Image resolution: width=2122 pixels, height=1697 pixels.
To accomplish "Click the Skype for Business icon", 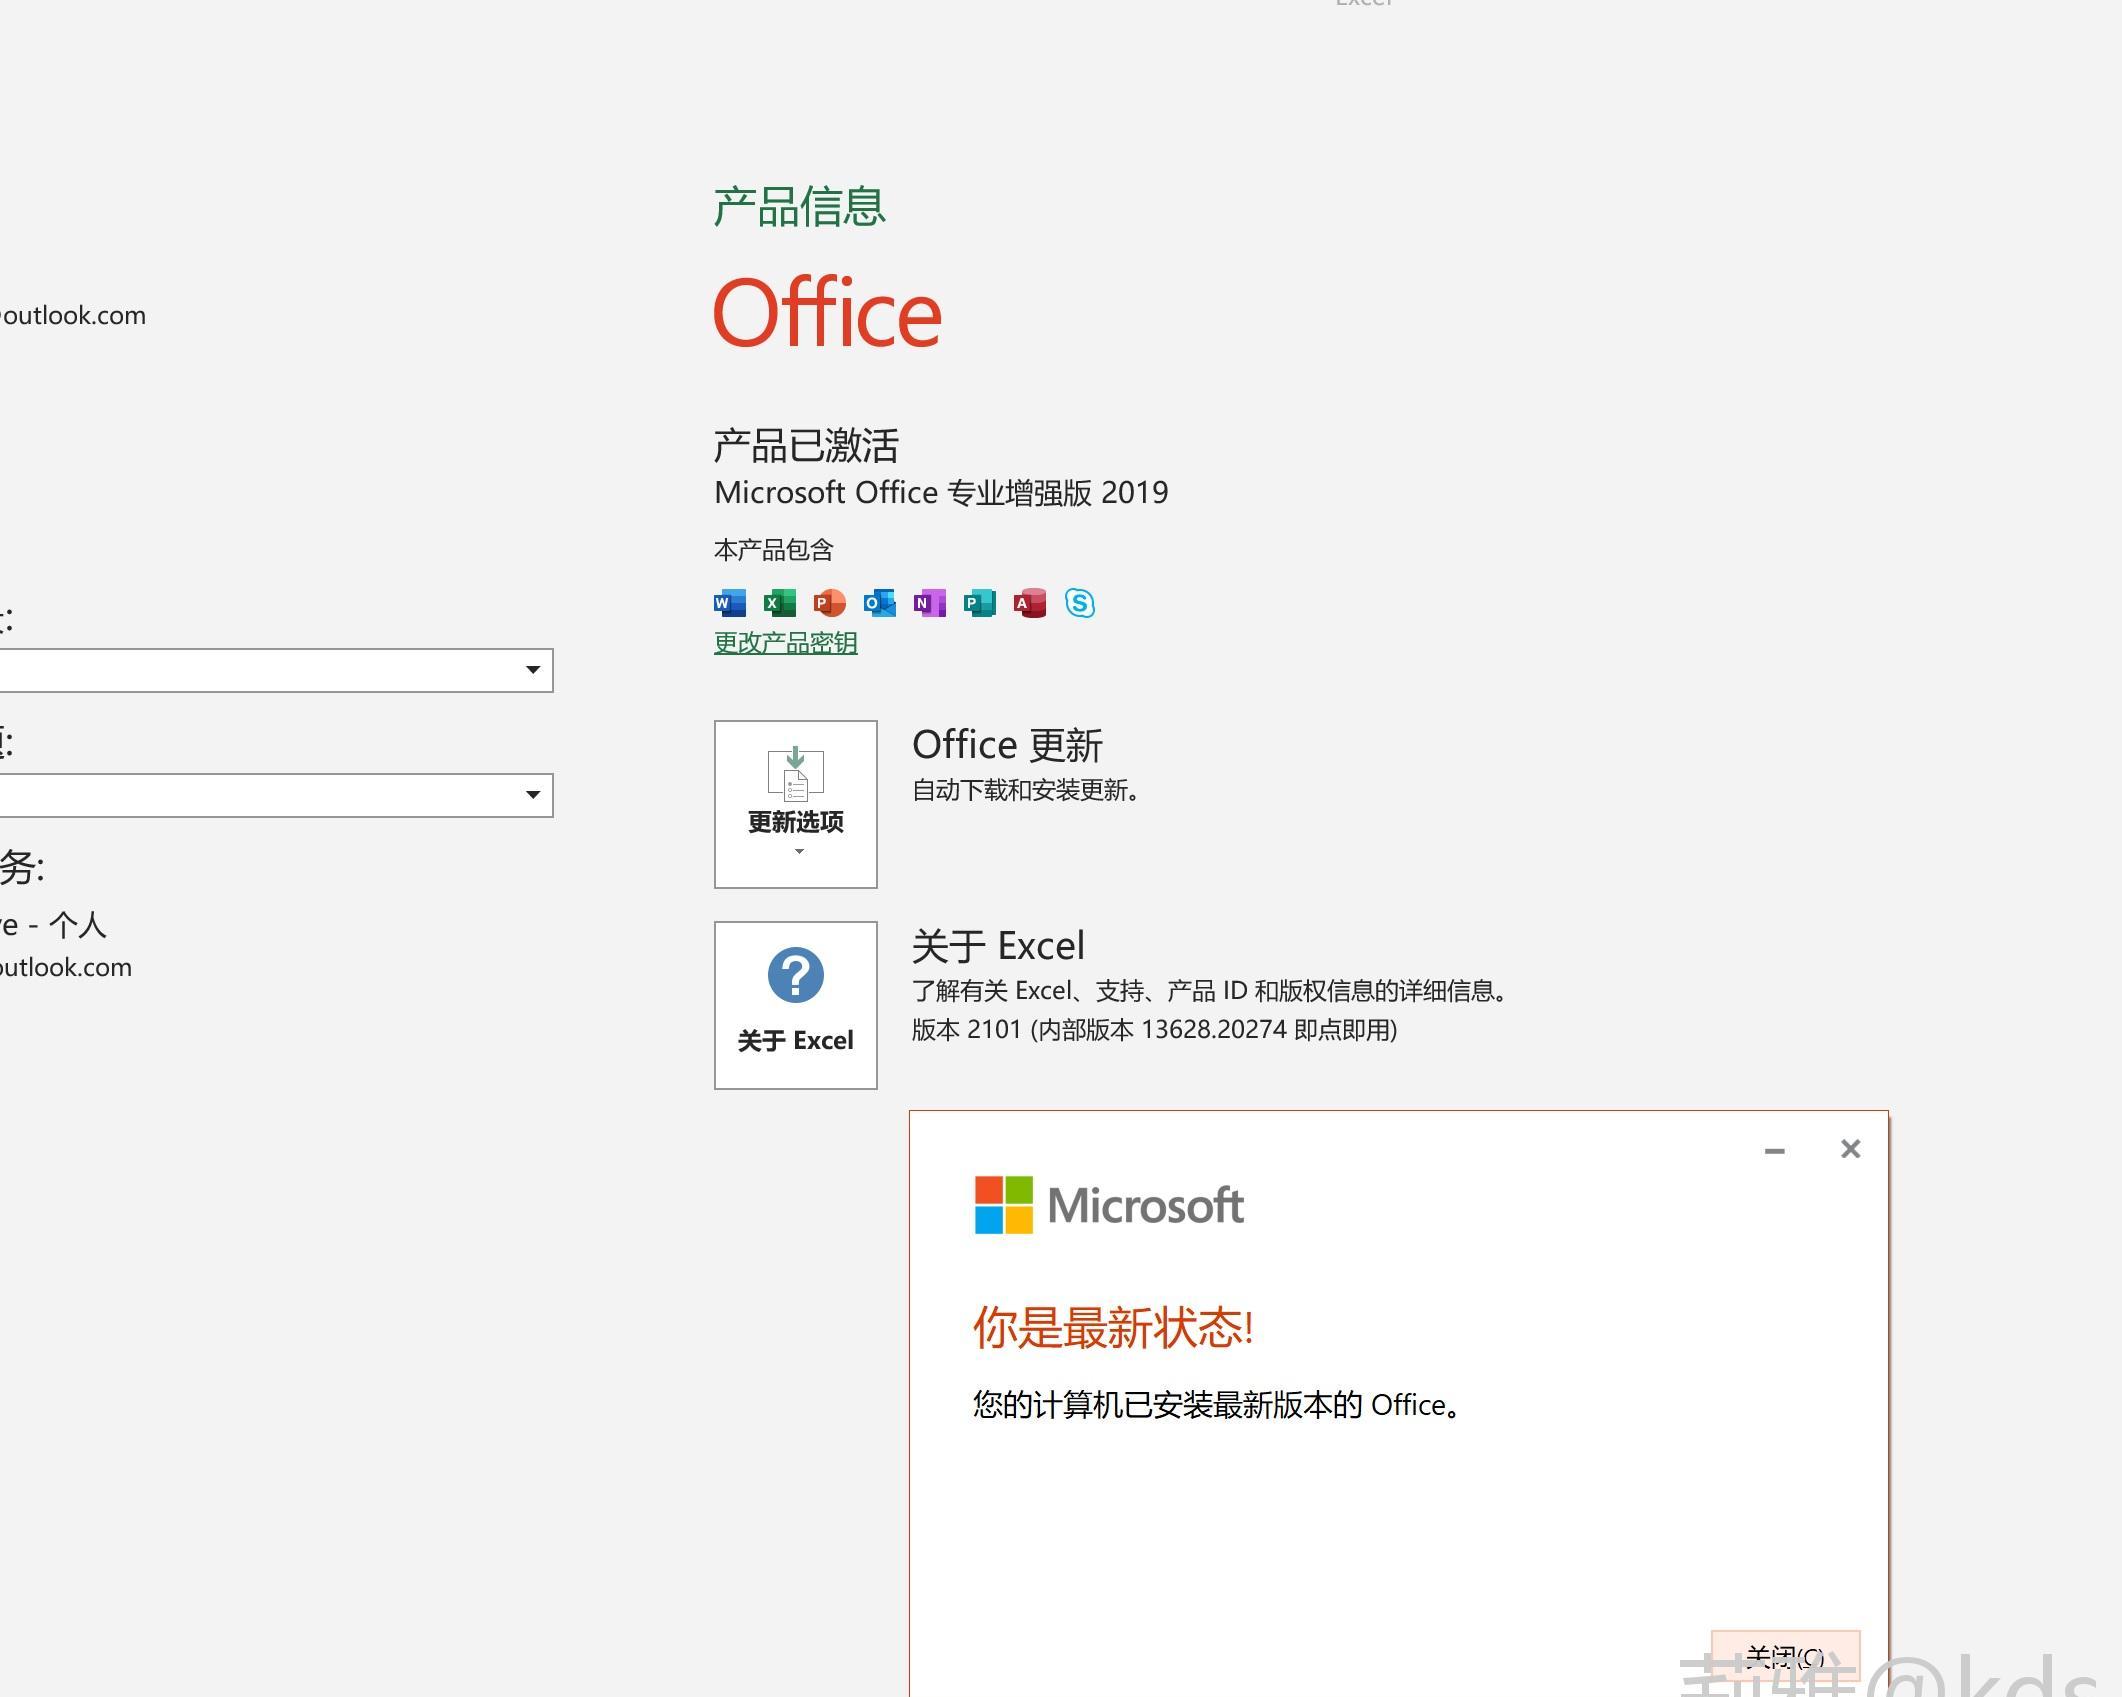I will [x=1080, y=603].
